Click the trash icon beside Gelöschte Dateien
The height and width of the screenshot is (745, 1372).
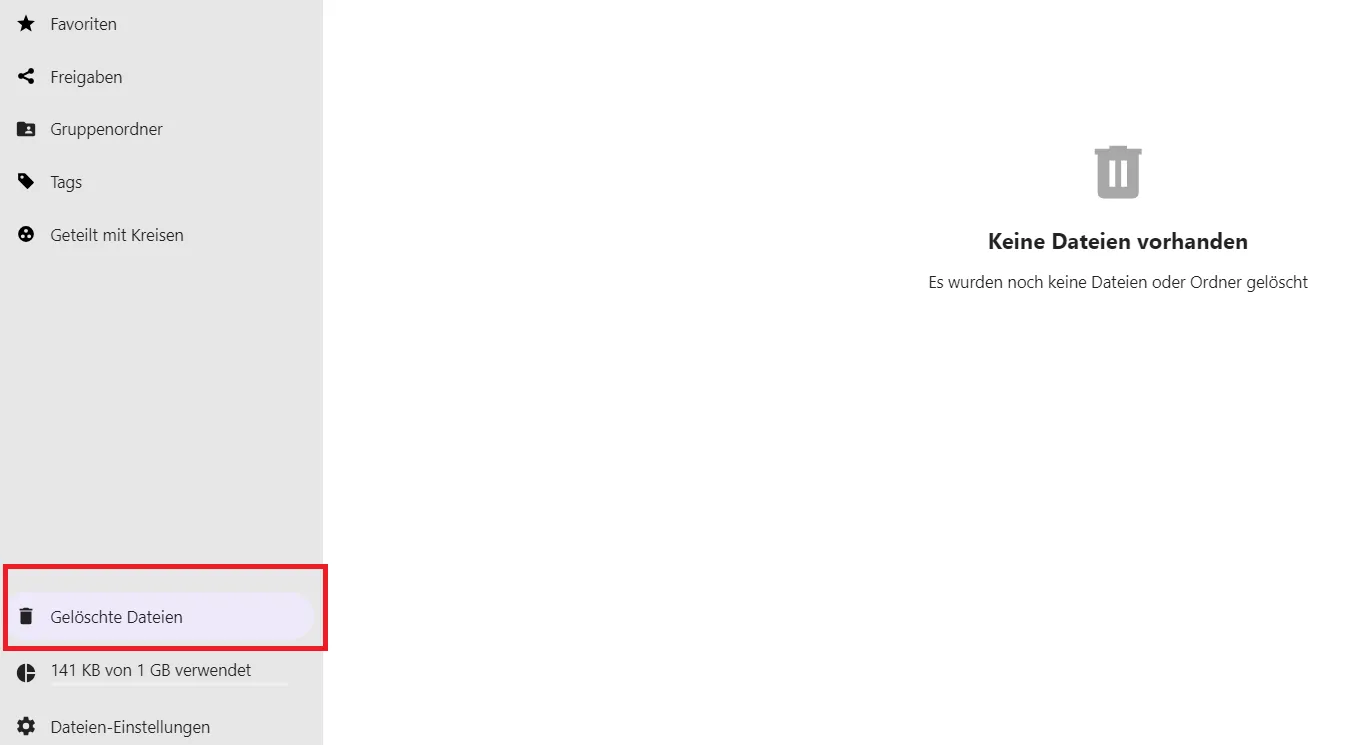tap(26, 616)
